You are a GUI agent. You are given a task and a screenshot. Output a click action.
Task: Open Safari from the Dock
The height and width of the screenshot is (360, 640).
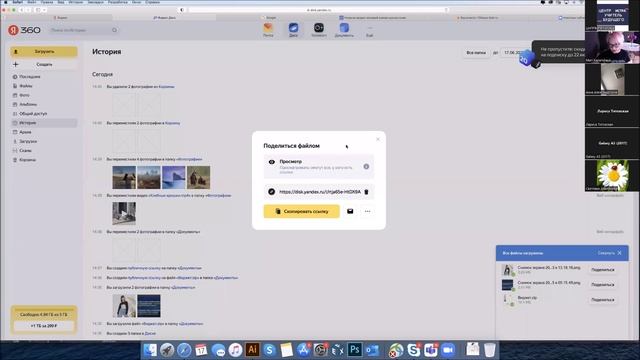(184, 350)
